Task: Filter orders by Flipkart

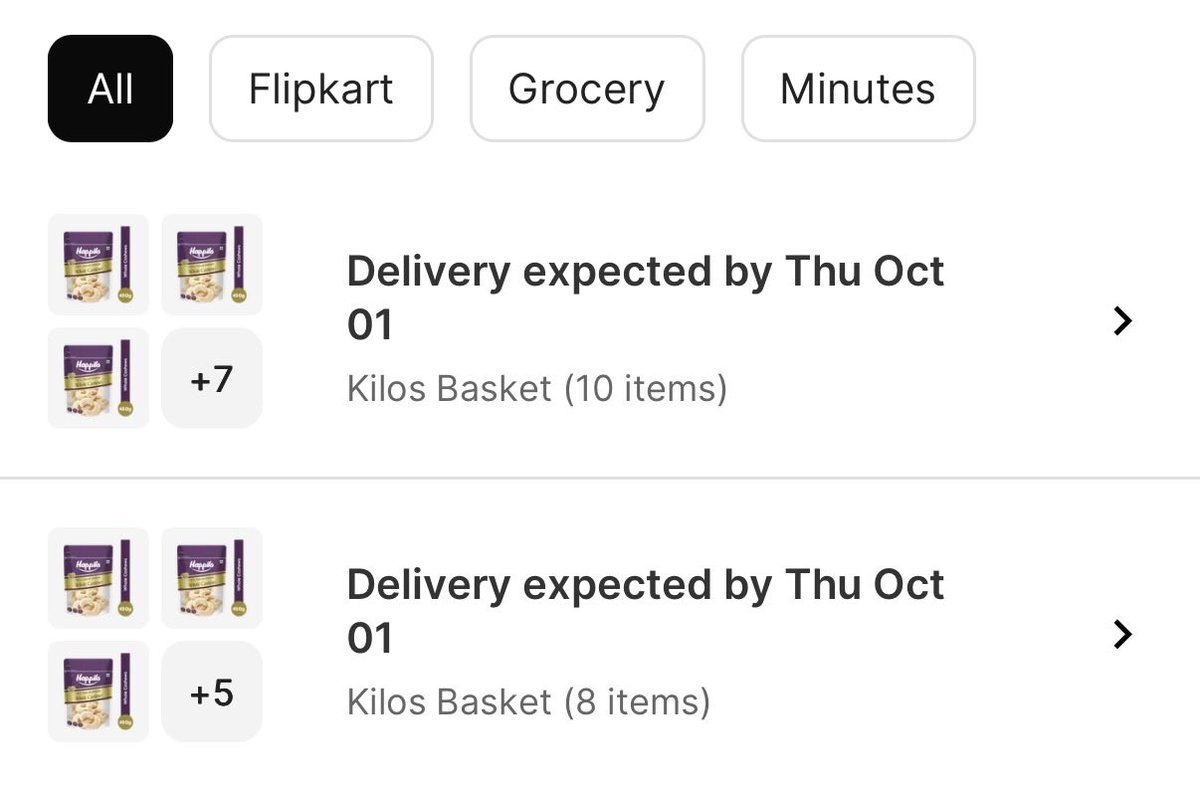Action: pyautogui.click(x=321, y=89)
